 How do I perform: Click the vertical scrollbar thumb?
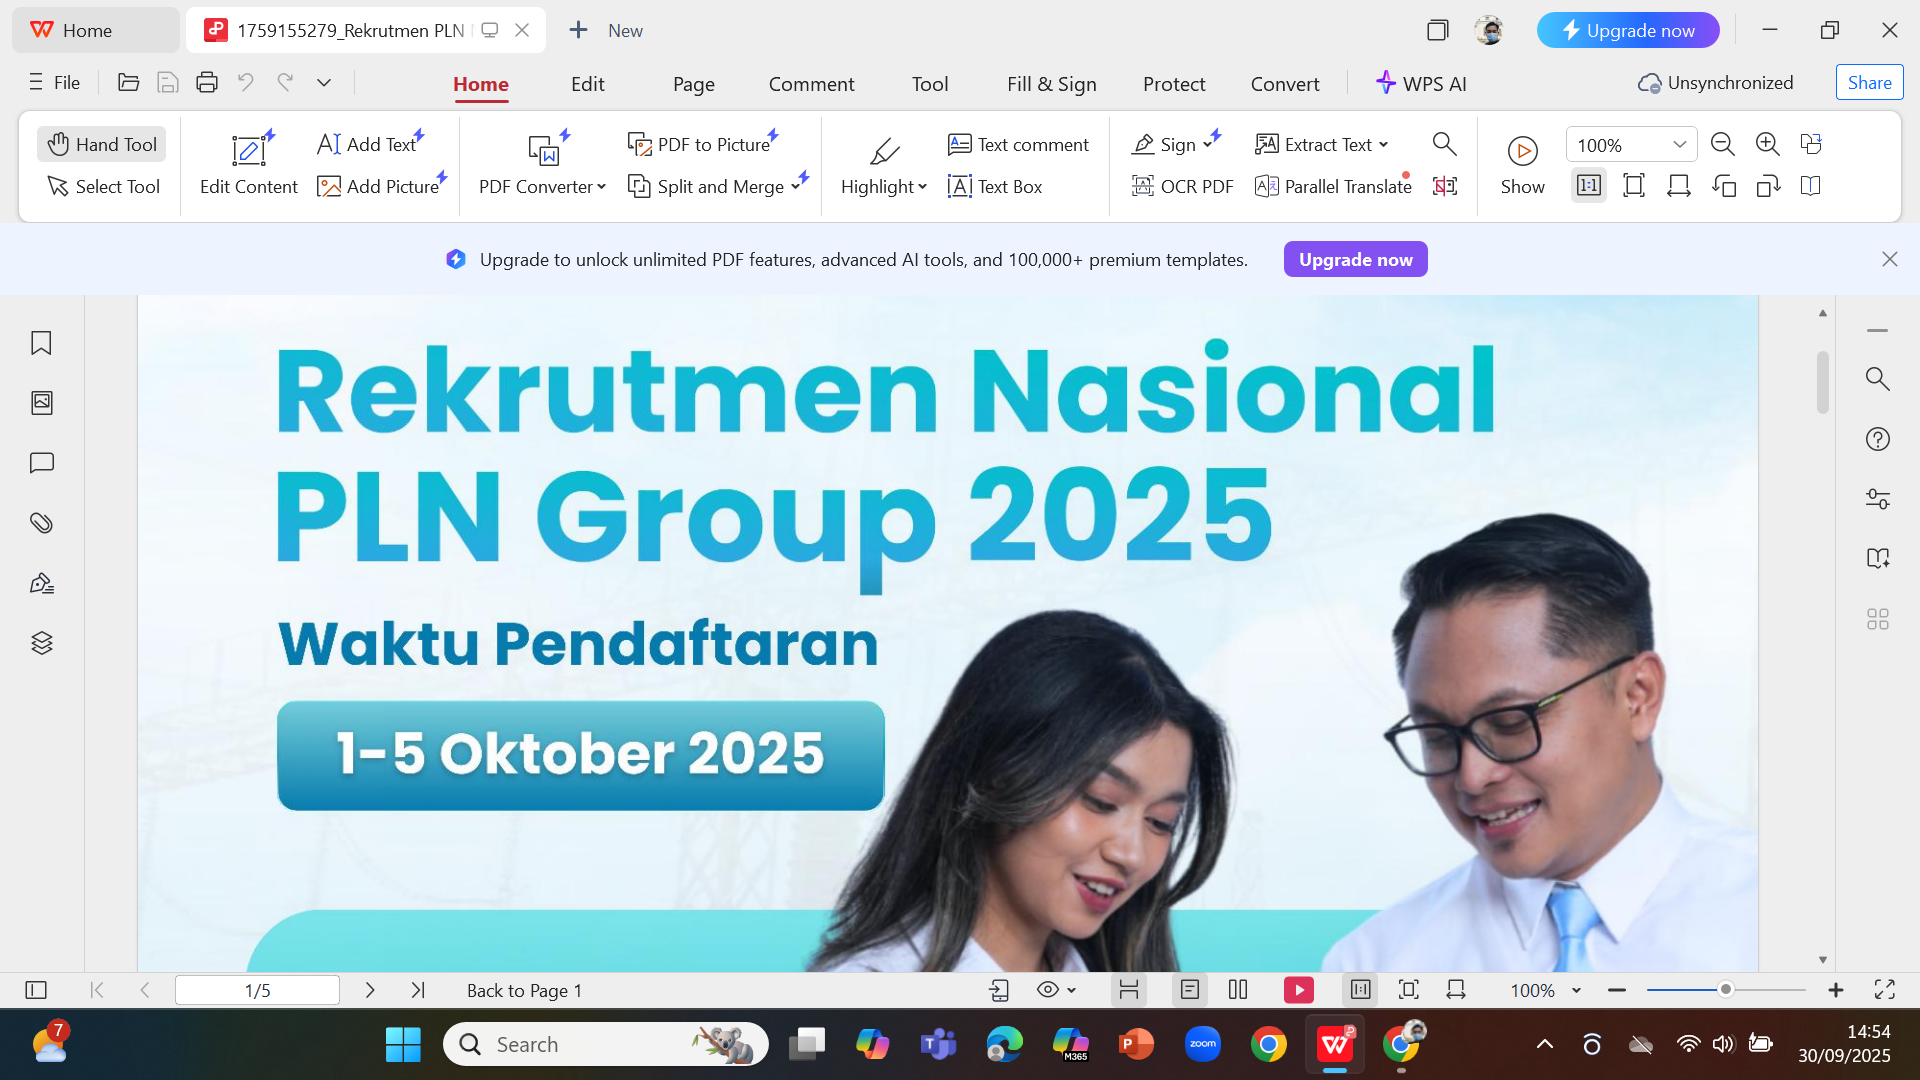pos(1822,382)
